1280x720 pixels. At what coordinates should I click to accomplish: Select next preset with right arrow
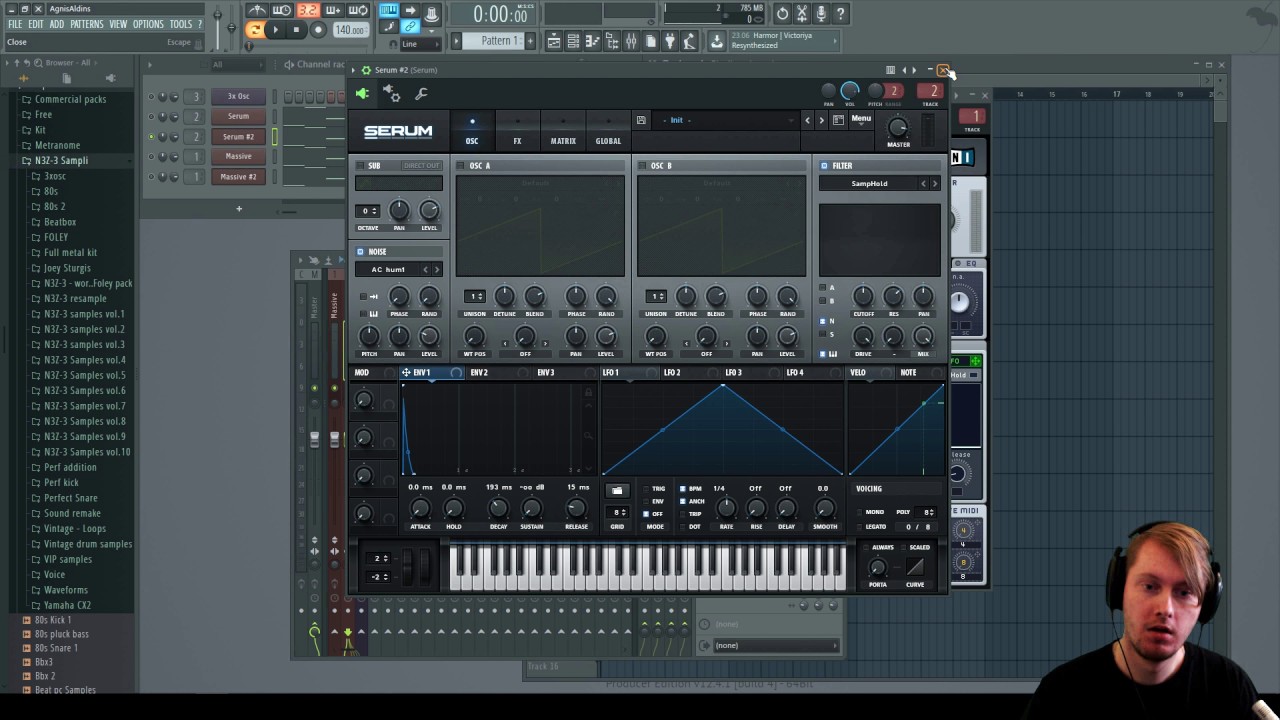click(x=822, y=120)
